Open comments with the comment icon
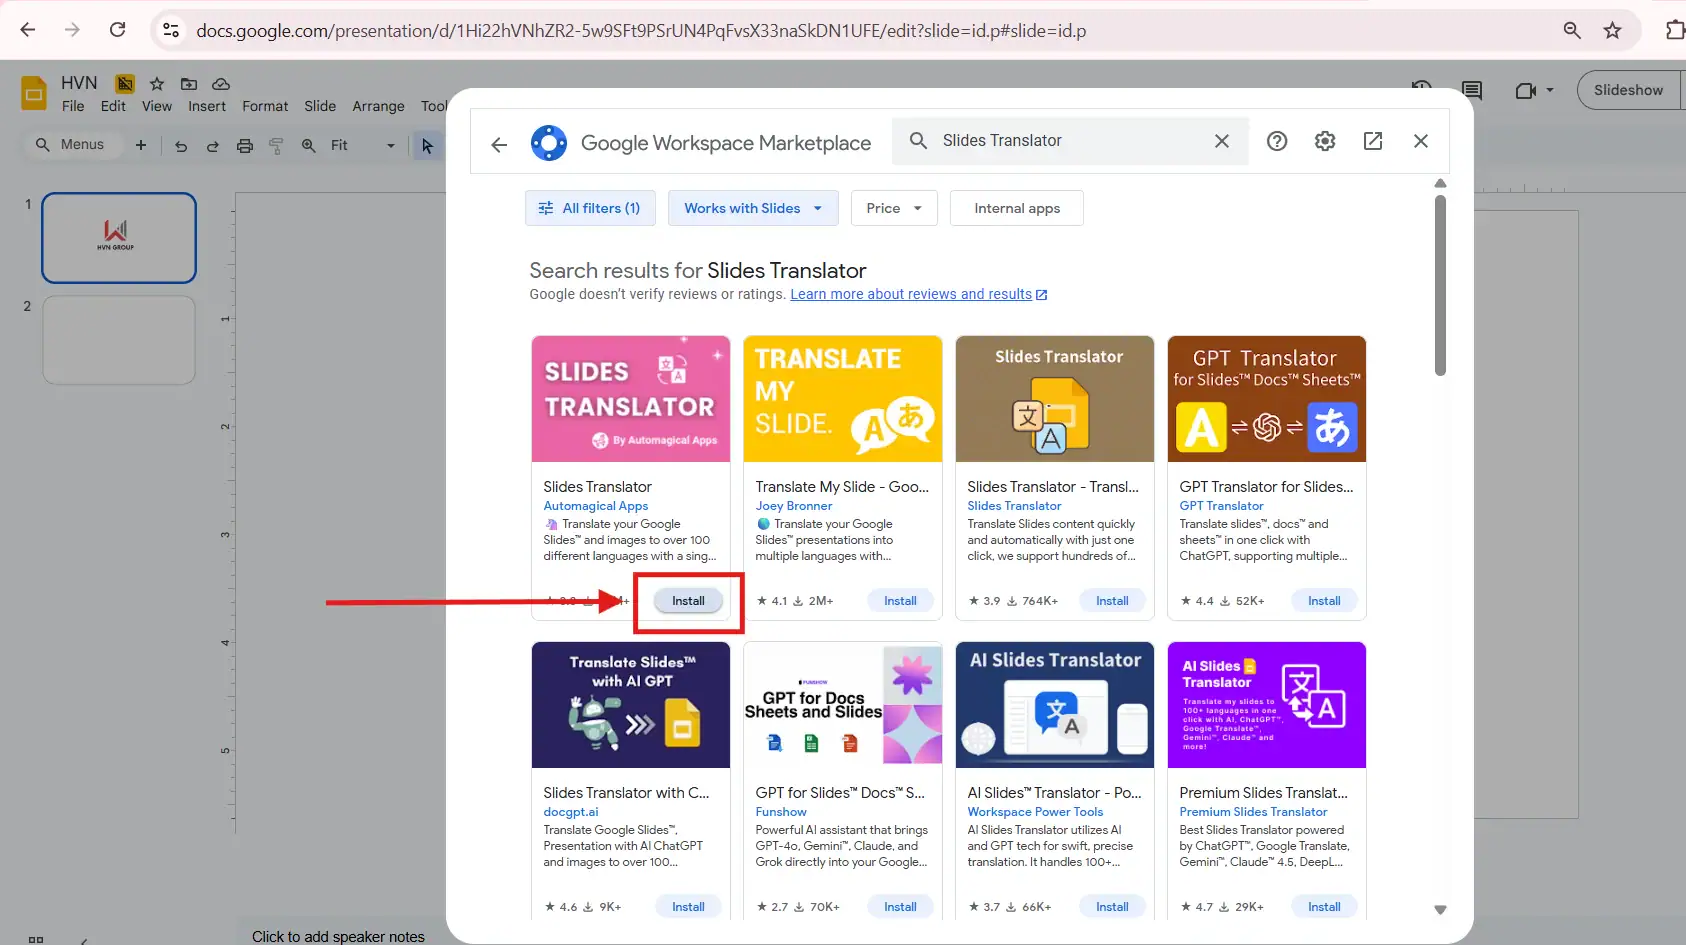1686x945 pixels. tap(1473, 90)
